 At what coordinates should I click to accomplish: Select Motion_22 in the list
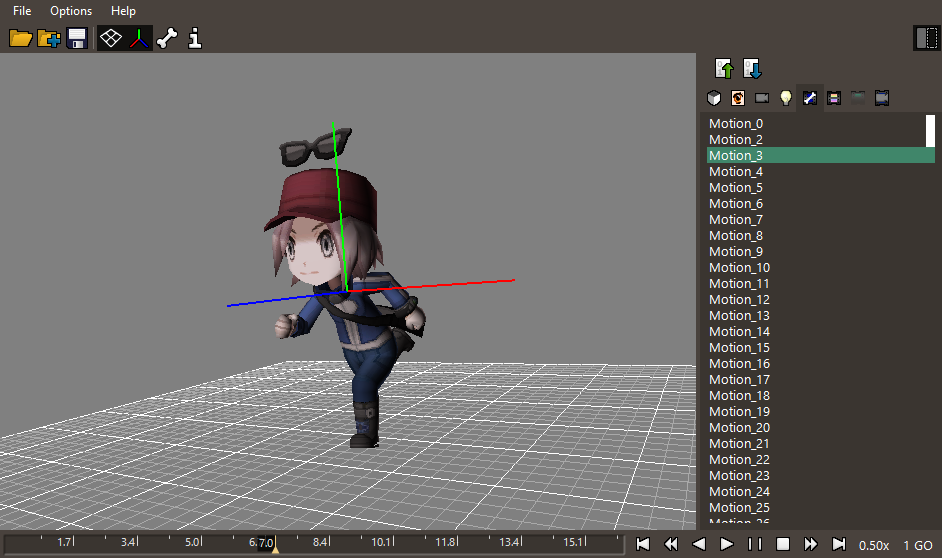pyautogui.click(x=821, y=460)
